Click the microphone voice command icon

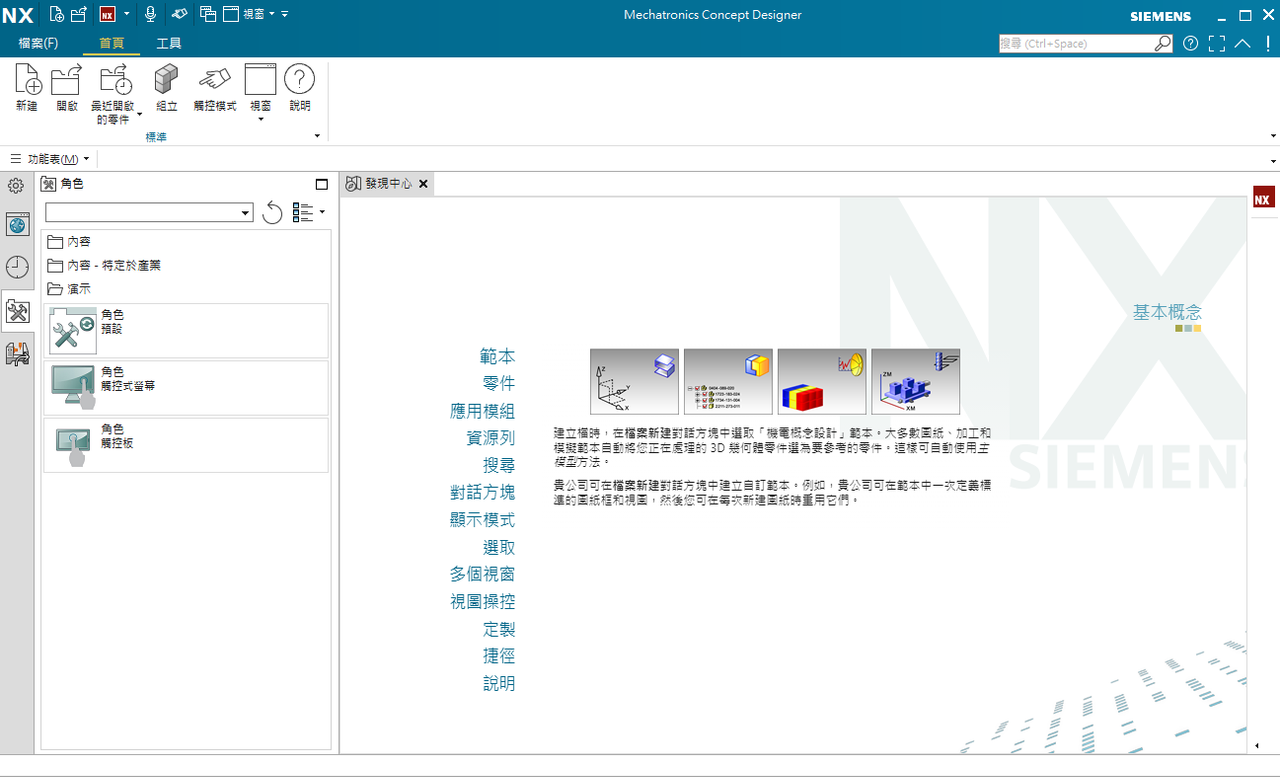tap(151, 14)
